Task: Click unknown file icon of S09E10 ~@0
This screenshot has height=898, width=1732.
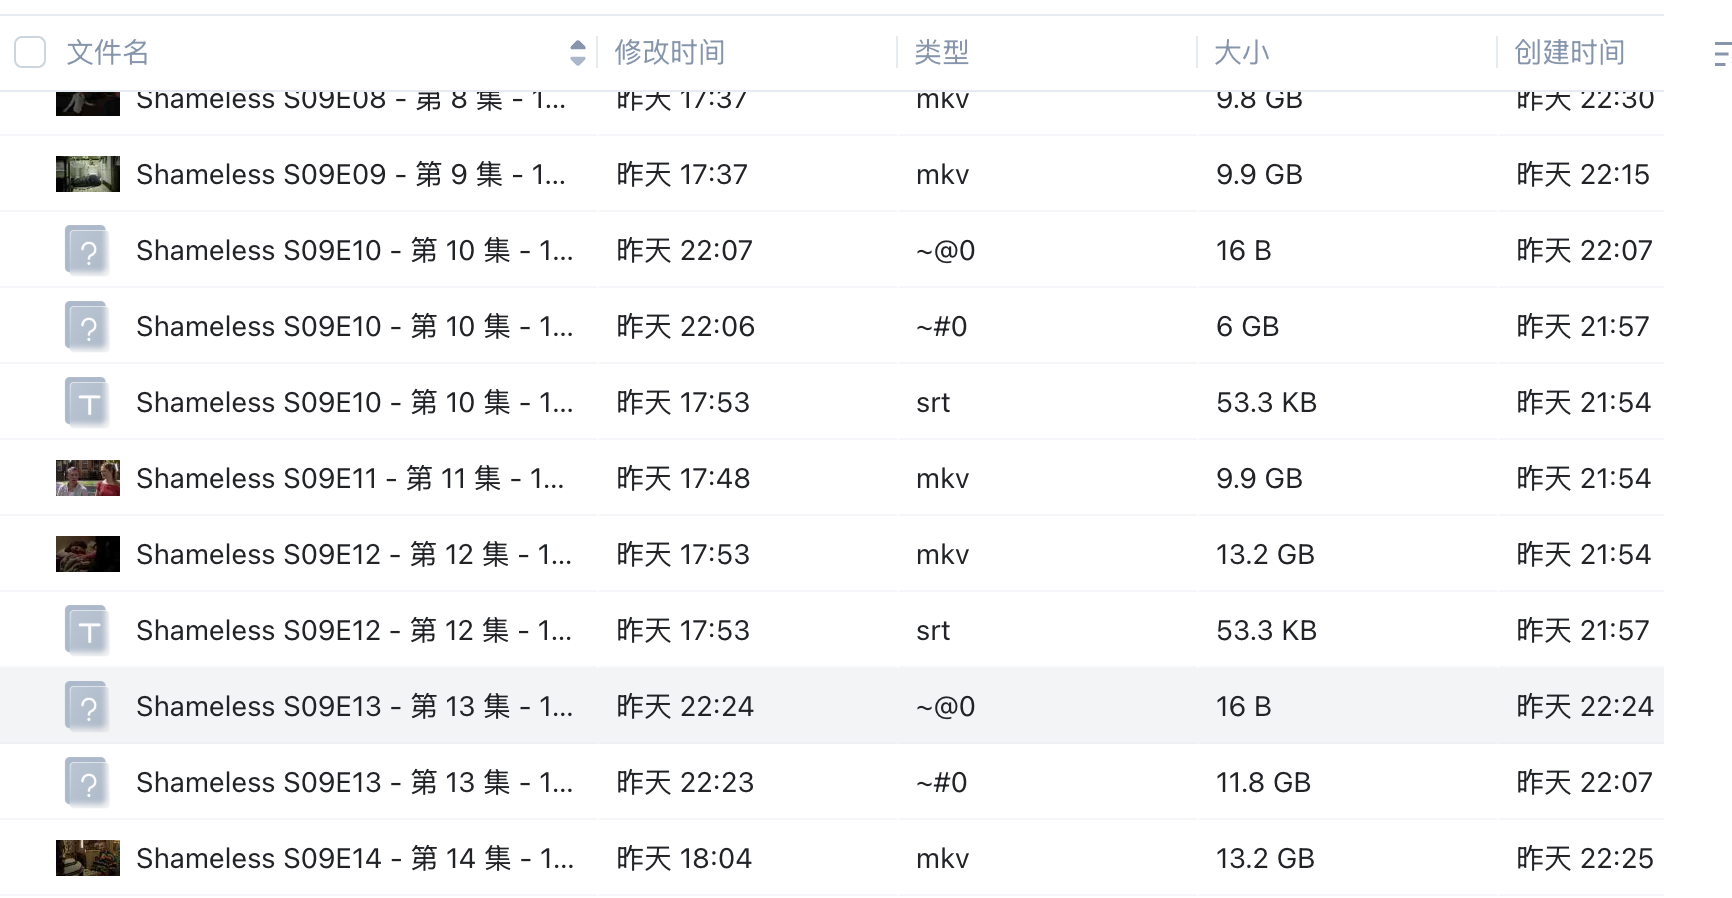Action: pos(88,250)
